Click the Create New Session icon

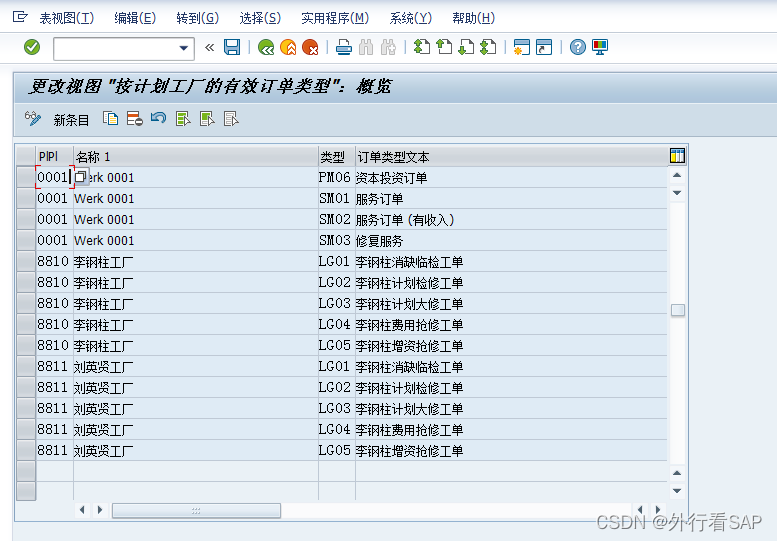522,48
